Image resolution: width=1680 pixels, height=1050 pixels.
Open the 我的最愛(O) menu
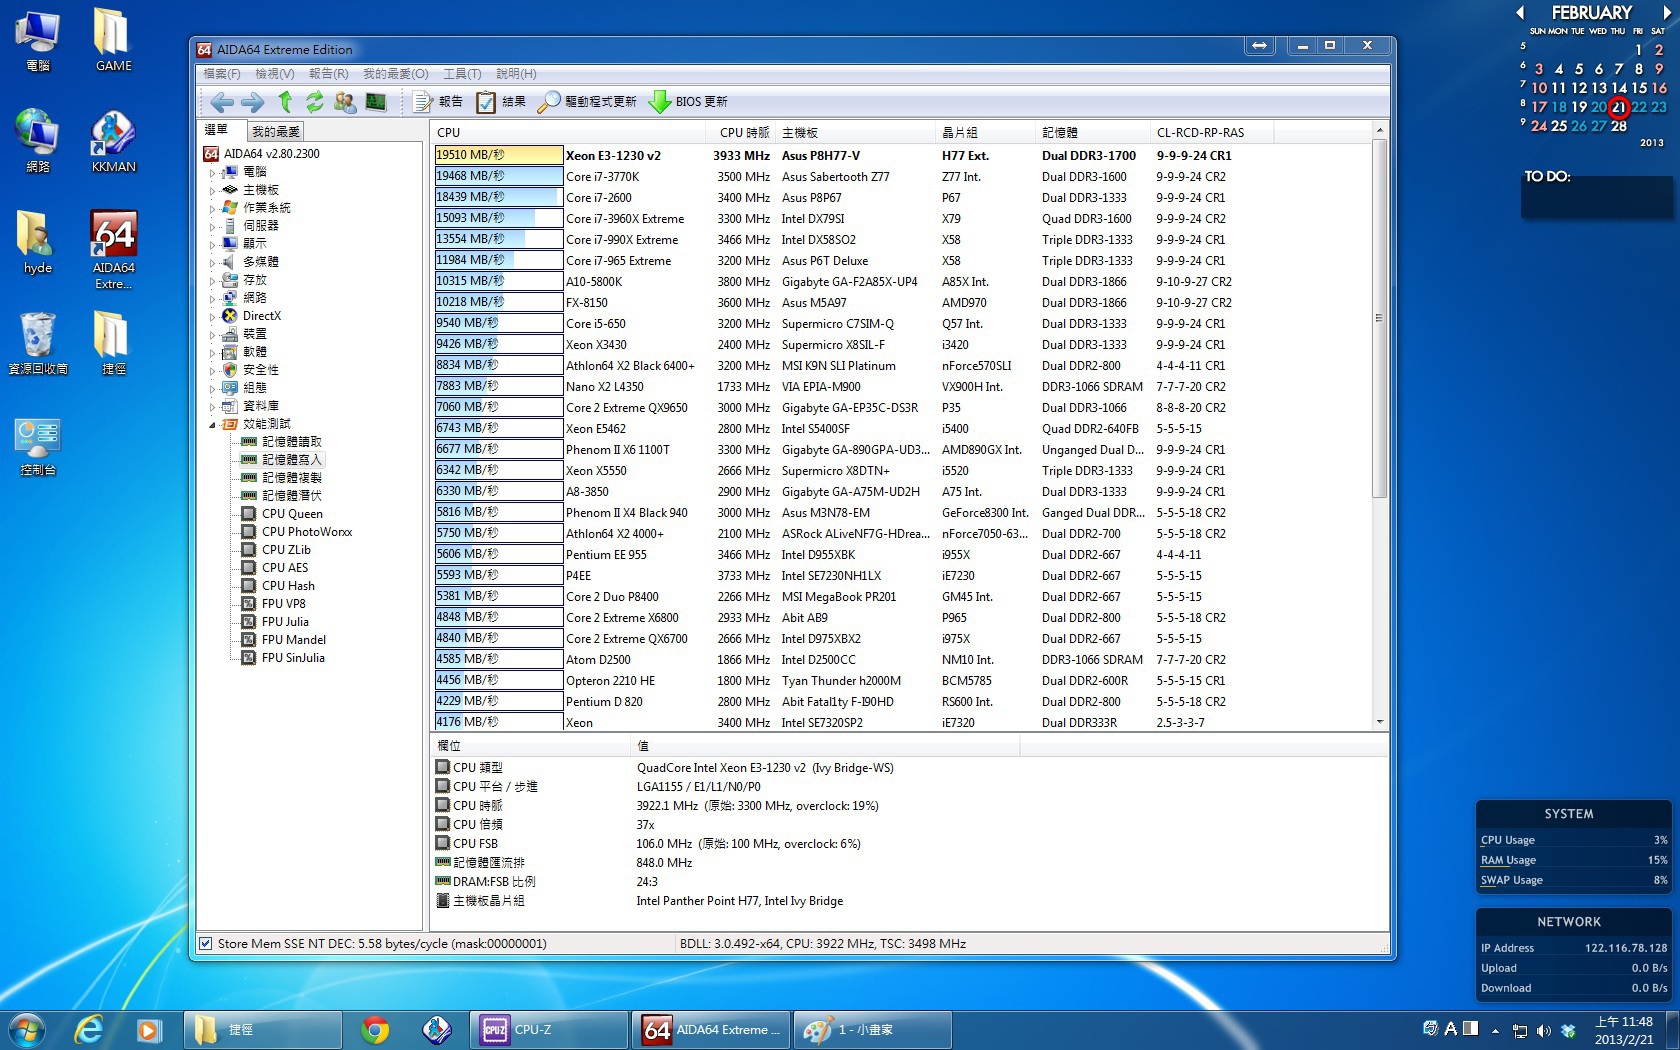[395, 74]
